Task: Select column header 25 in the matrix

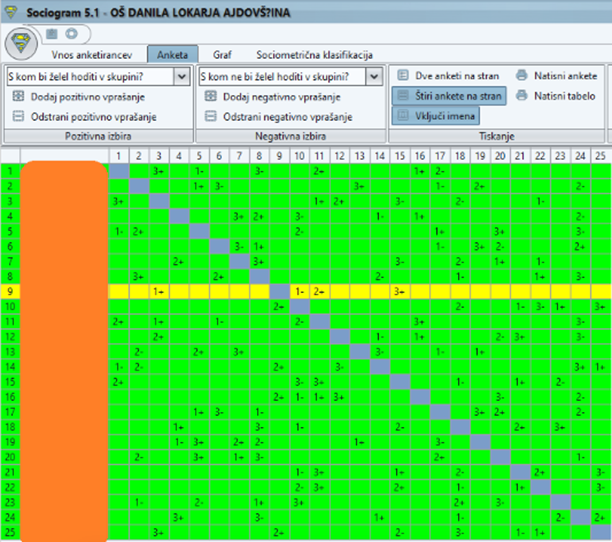Action: (600, 156)
